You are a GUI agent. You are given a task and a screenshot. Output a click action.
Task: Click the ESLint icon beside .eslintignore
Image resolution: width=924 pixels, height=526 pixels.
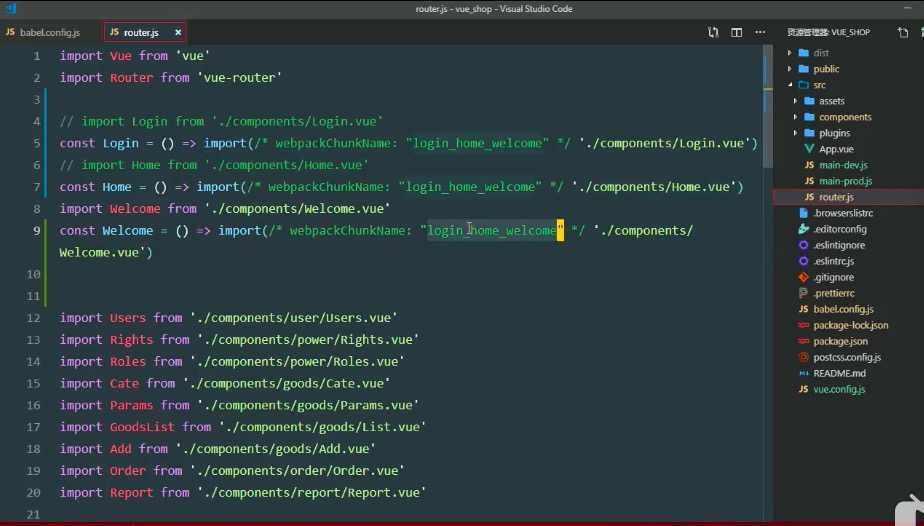tap(803, 244)
